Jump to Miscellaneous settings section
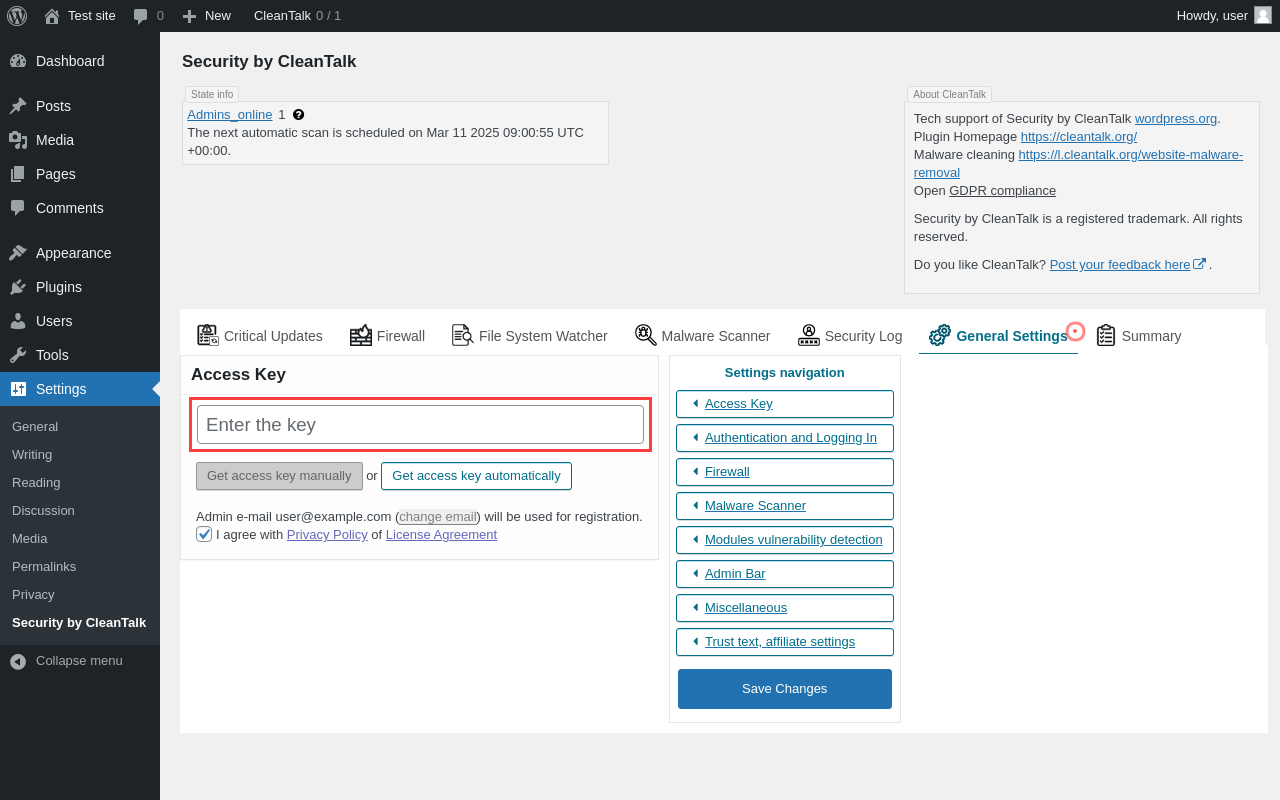The width and height of the screenshot is (1280, 800). (785, 608)
